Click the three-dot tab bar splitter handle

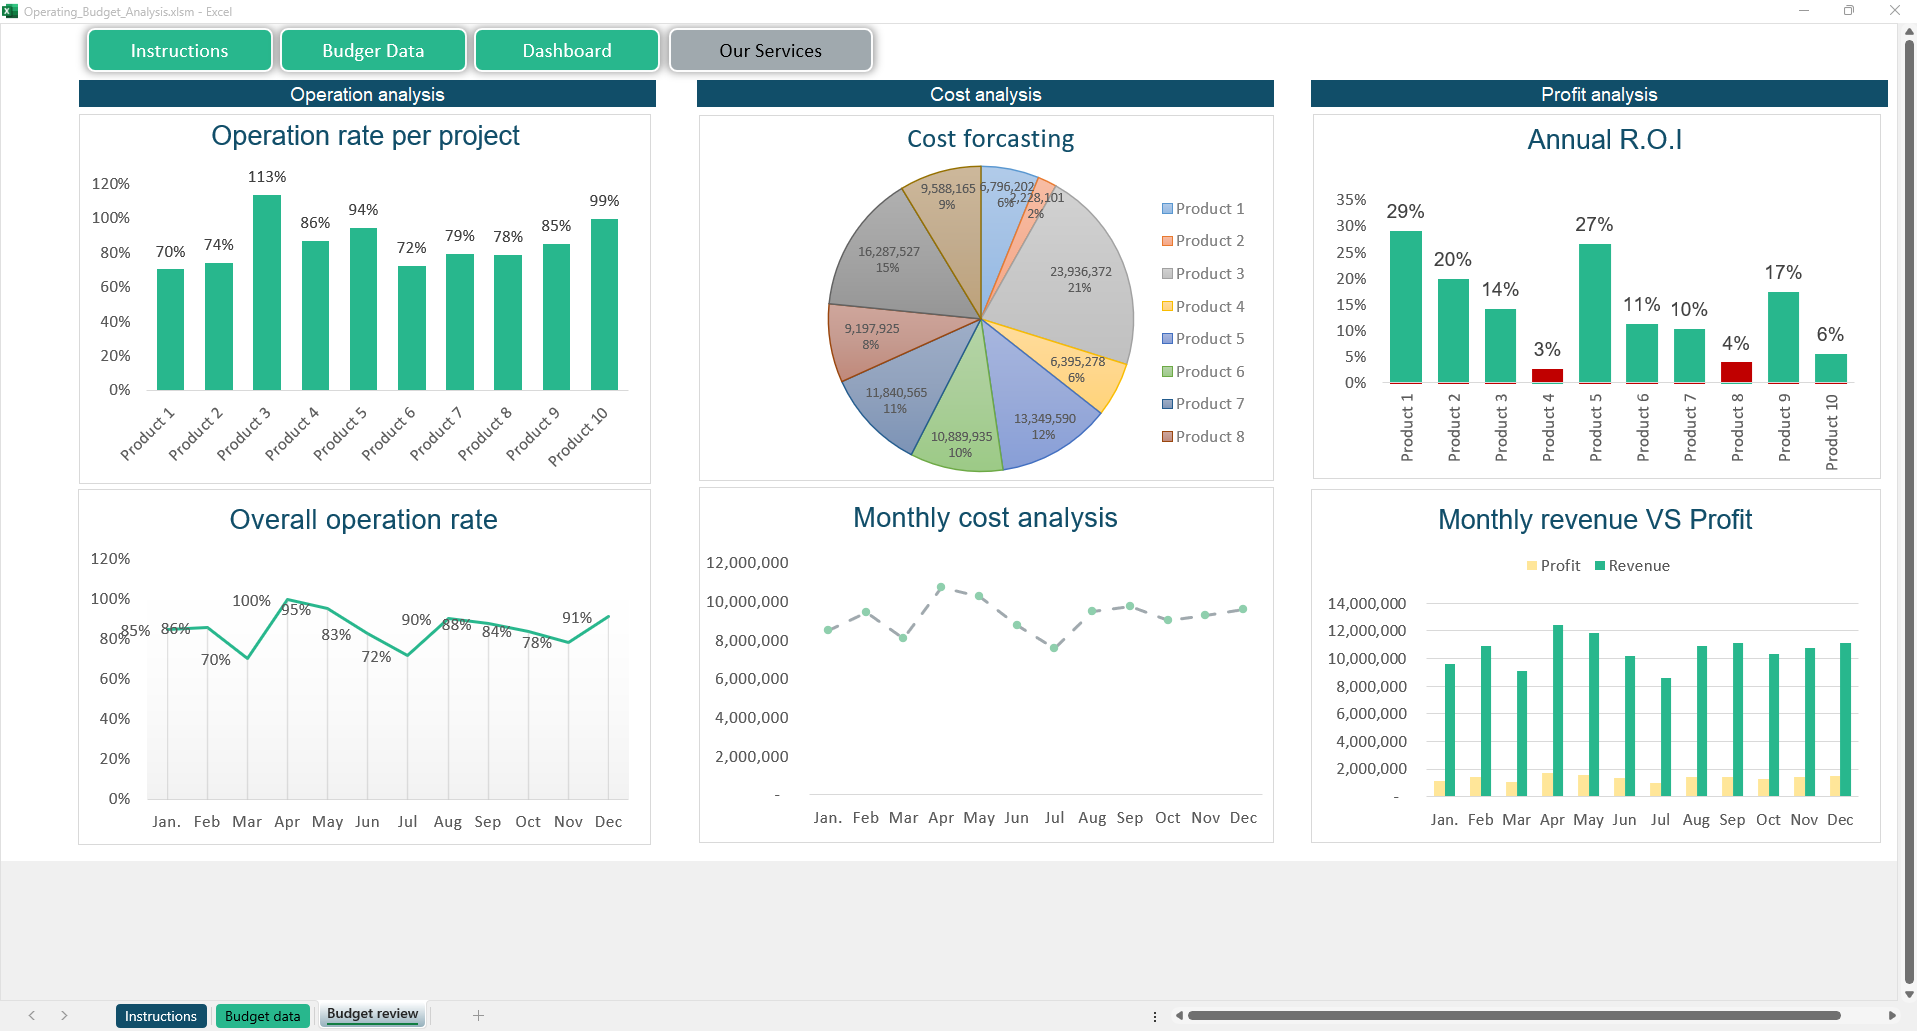pos(1155,1015)
